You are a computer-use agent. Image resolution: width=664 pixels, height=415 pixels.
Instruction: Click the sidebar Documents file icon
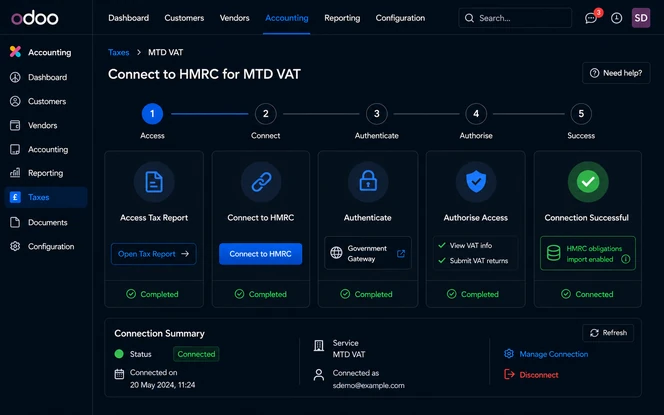(x=15, y=222)
